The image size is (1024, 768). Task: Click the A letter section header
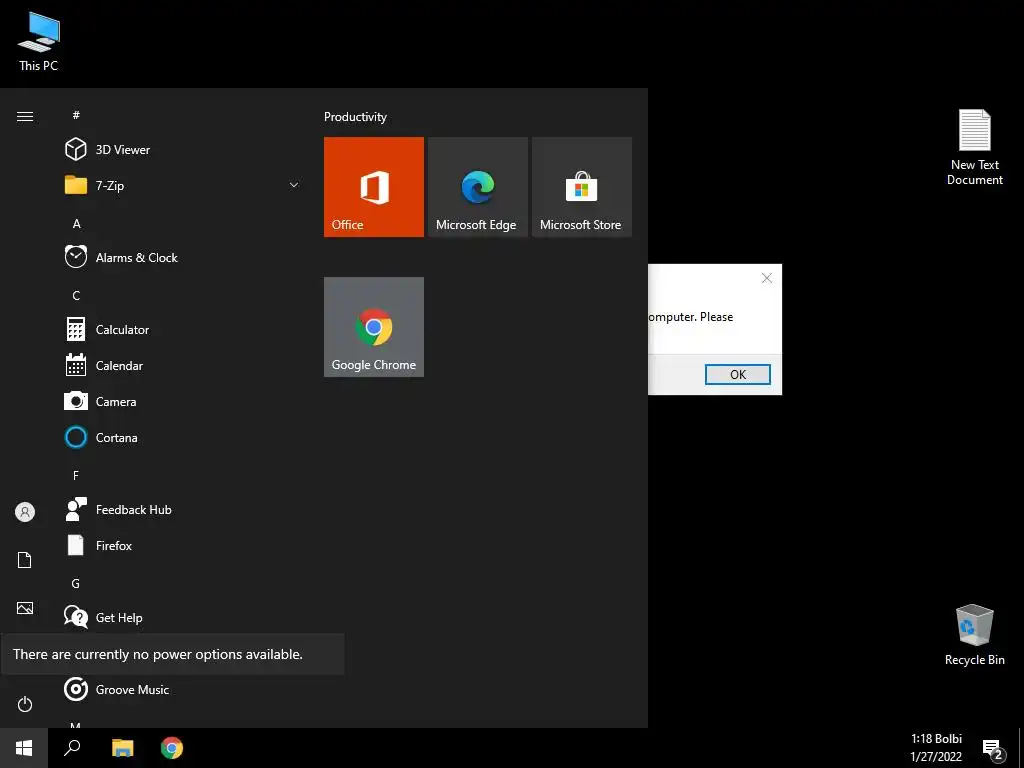[76, 223]
